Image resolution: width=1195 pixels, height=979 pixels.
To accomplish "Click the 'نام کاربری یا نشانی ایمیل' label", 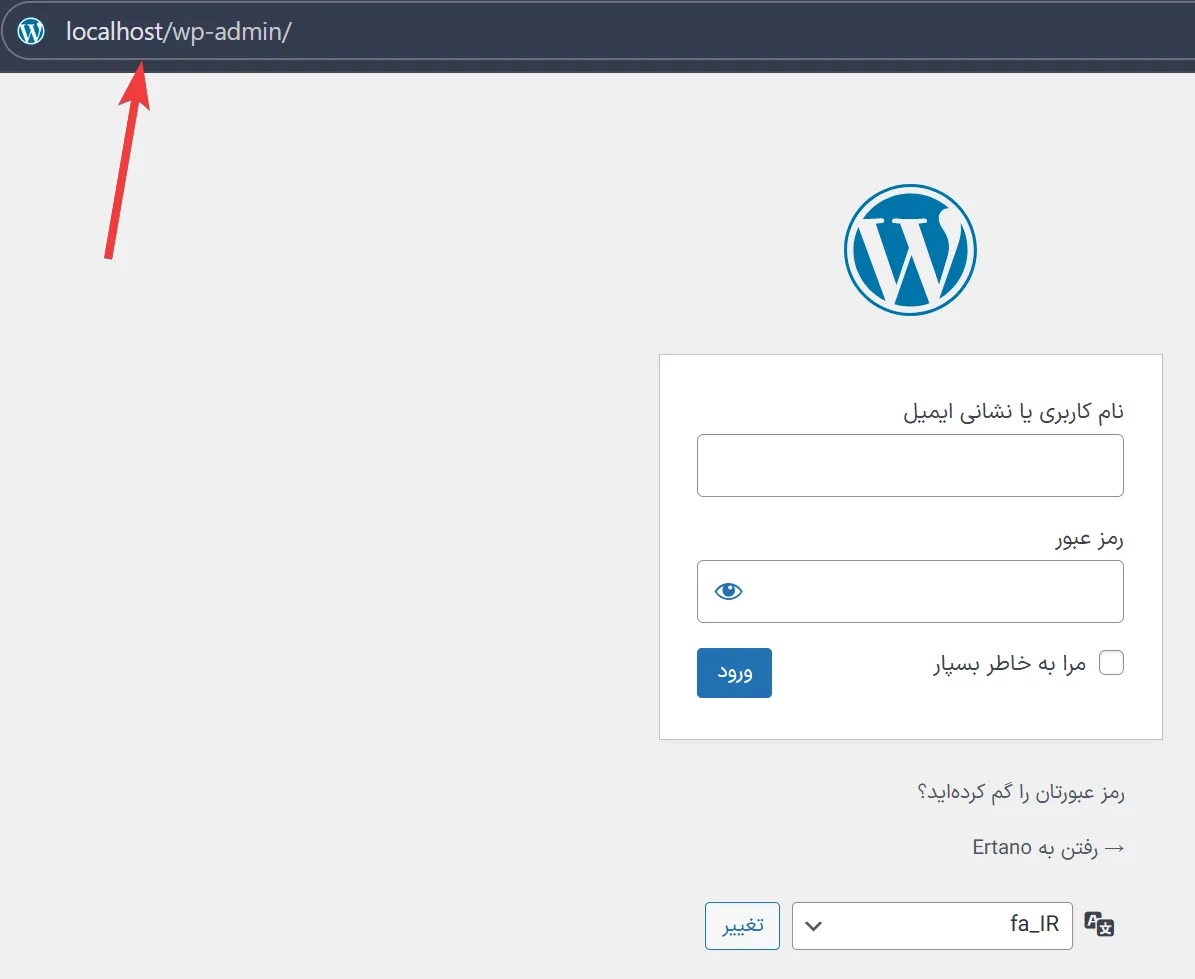I will tap(1014, 411).
